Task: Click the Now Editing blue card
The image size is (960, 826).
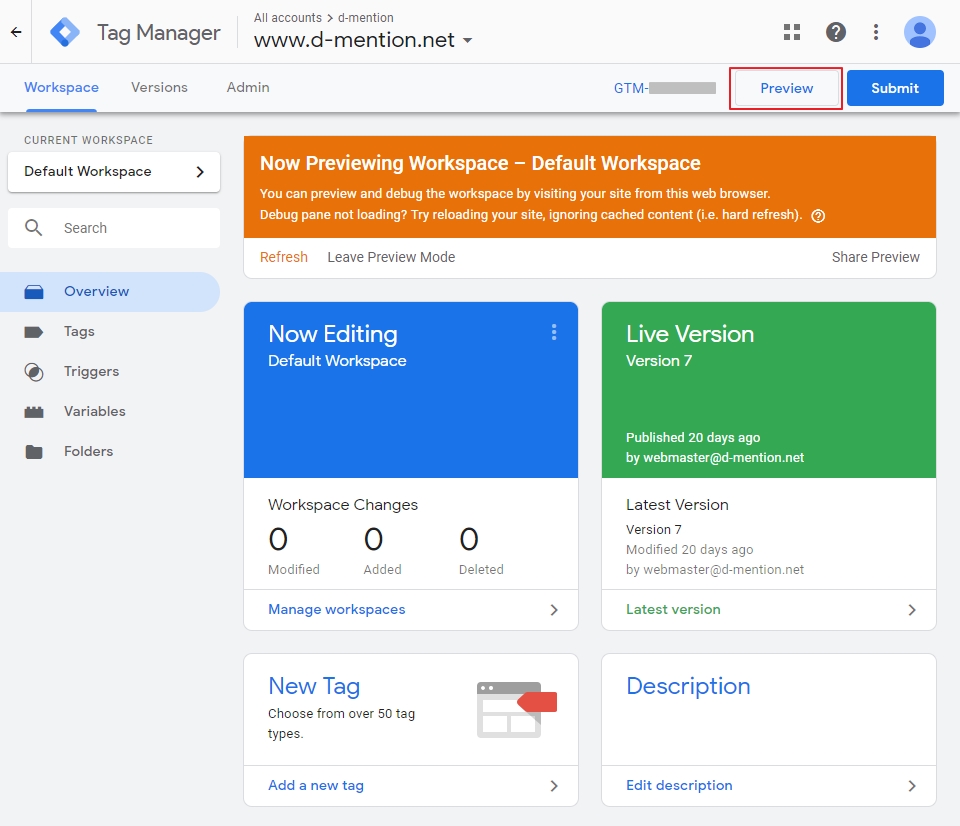Action: 411,389
